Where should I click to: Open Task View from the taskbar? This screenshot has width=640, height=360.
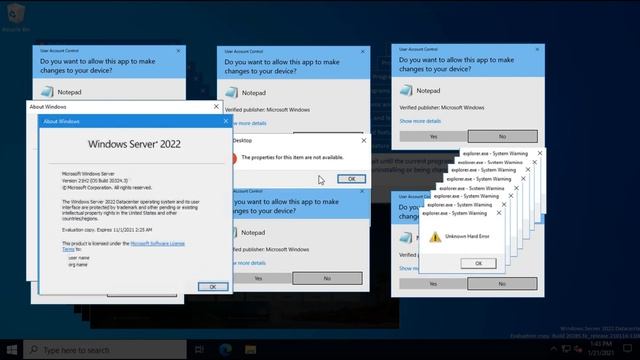(199, 350)
